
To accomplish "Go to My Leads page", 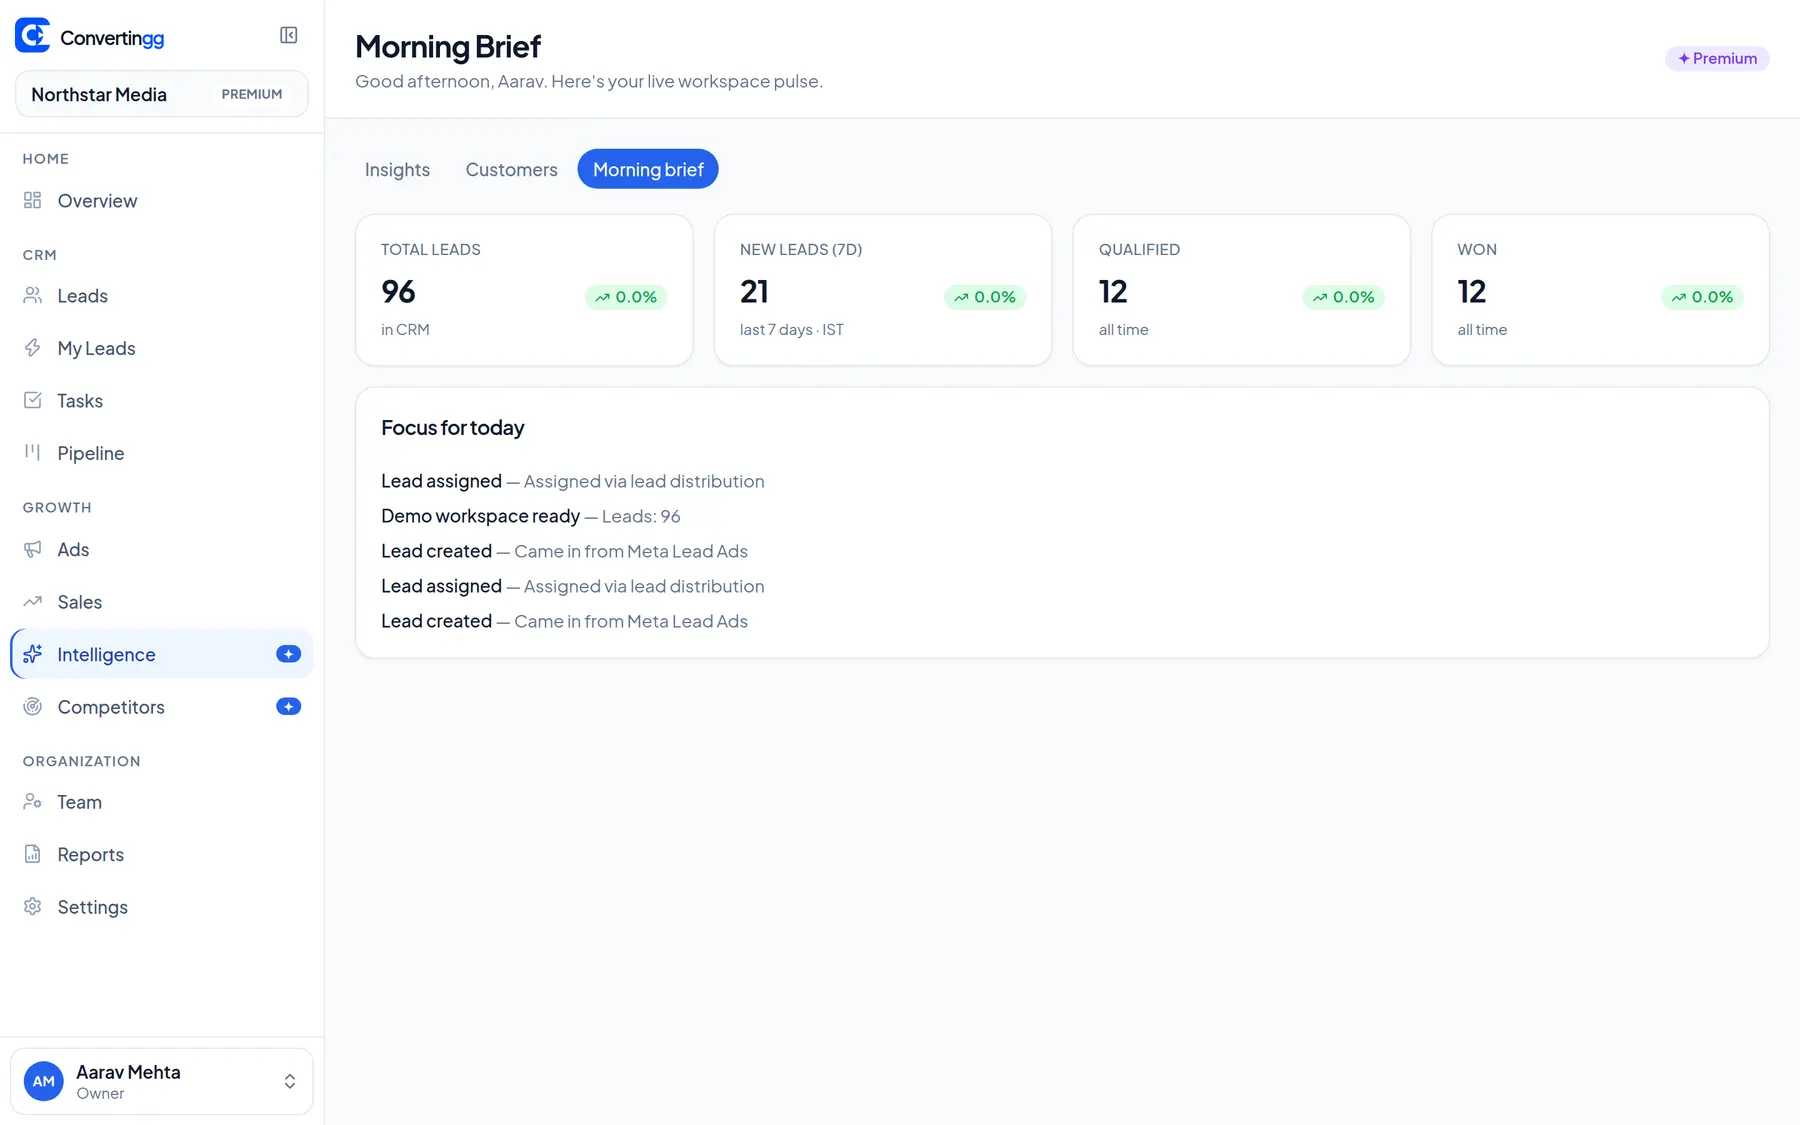I will pos(162,348).
